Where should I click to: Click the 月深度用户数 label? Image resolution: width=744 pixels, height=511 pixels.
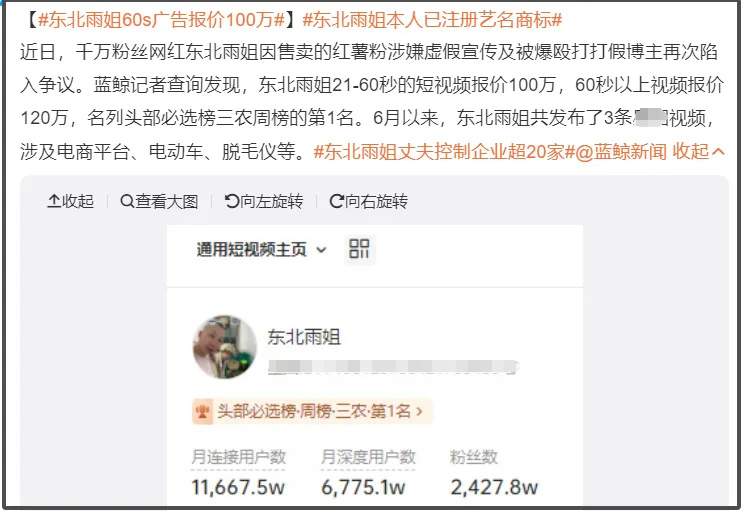tap(368, 457)
